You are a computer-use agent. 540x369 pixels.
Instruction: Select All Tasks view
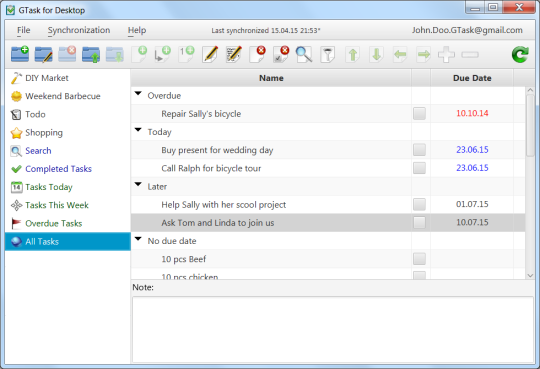68,242
